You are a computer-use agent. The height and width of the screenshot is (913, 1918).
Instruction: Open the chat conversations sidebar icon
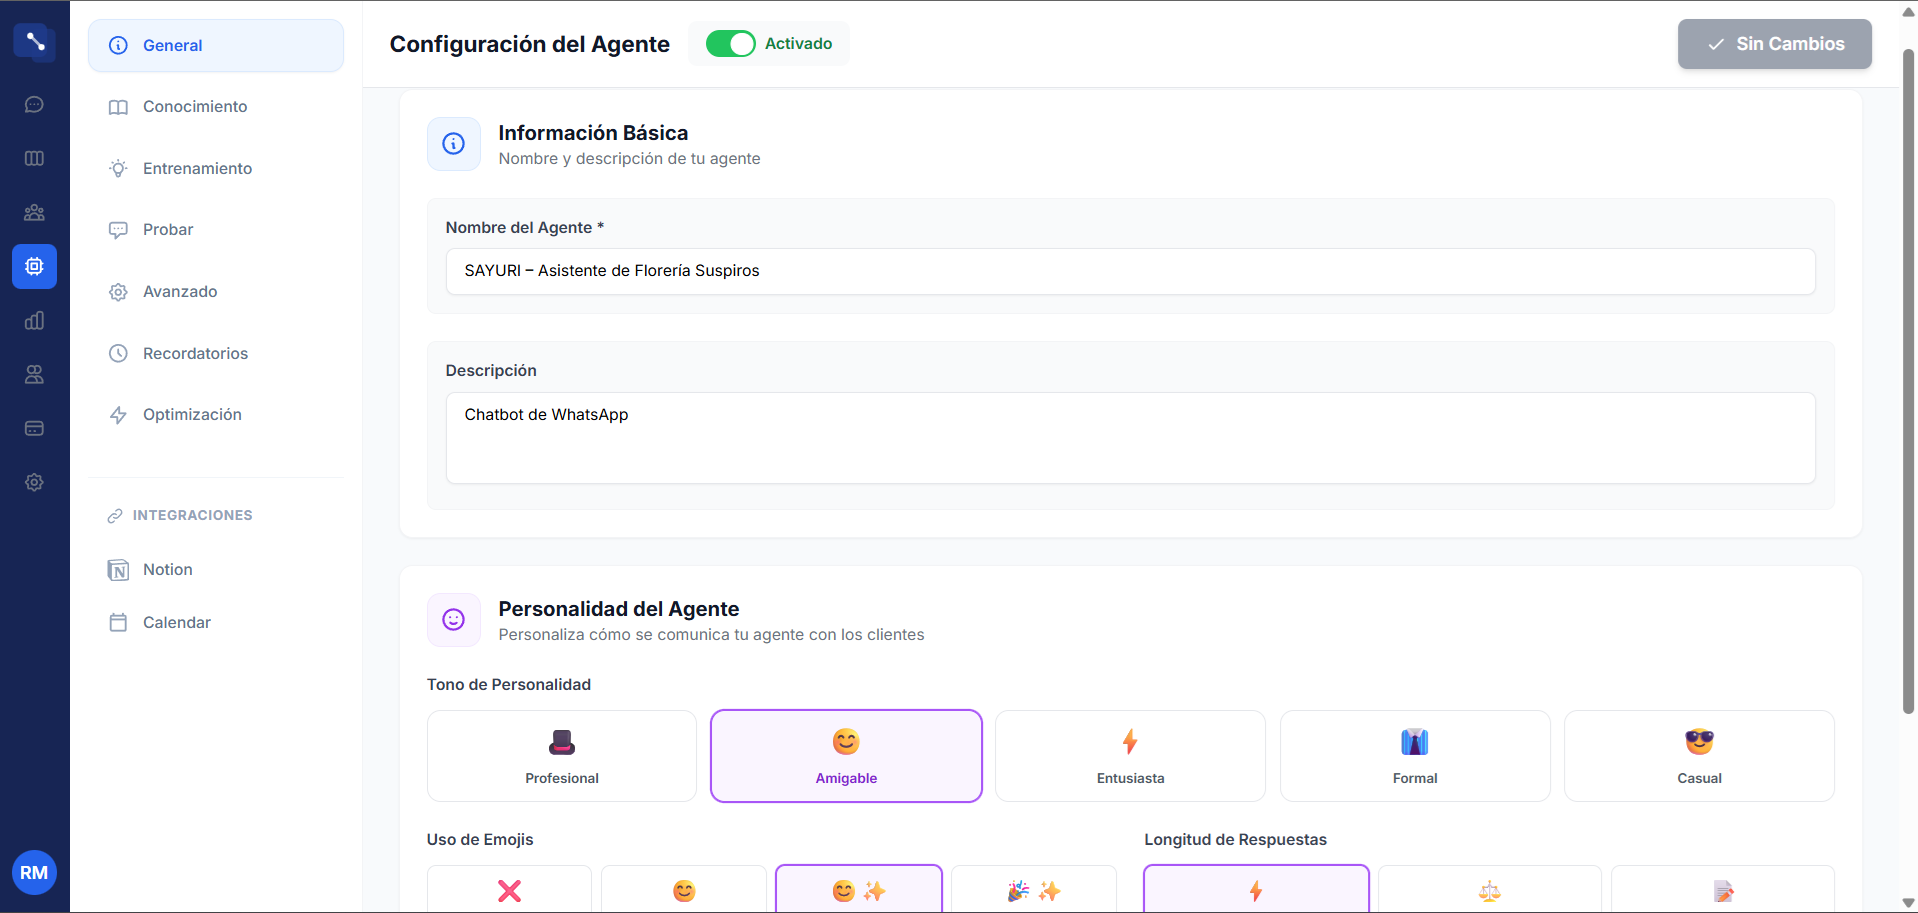[34, 104]
